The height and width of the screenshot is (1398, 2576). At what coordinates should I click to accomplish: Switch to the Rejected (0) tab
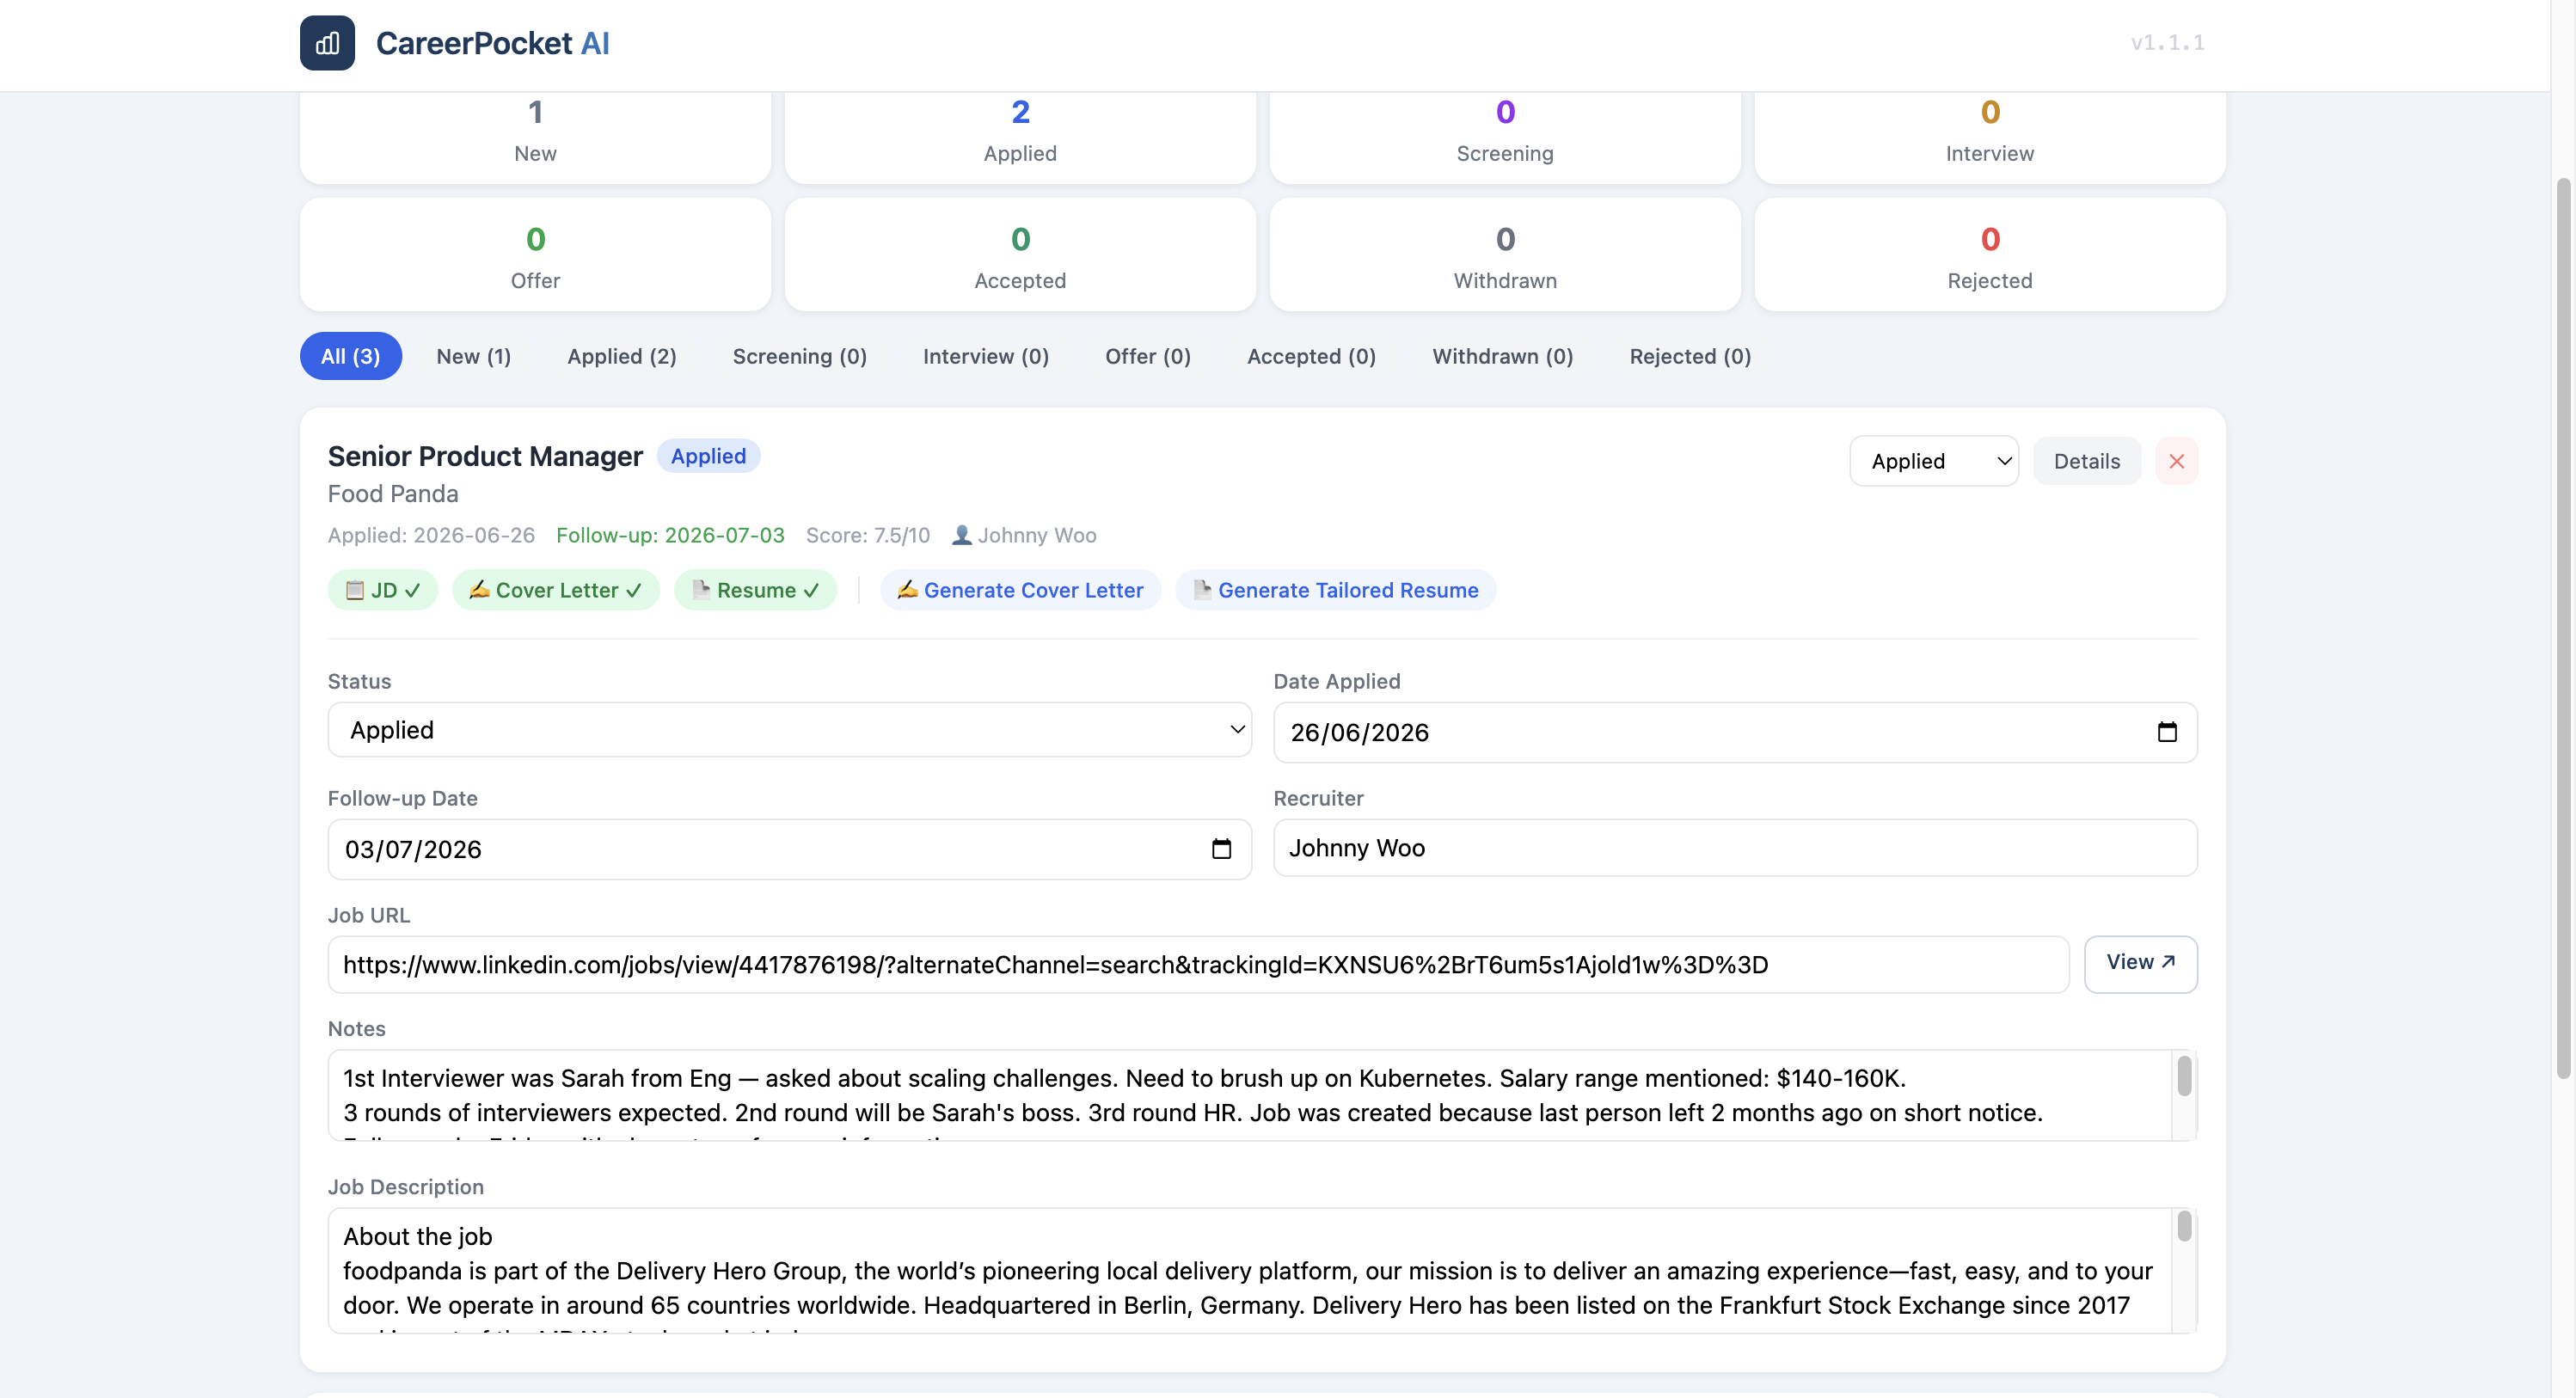click(1690, 356)
